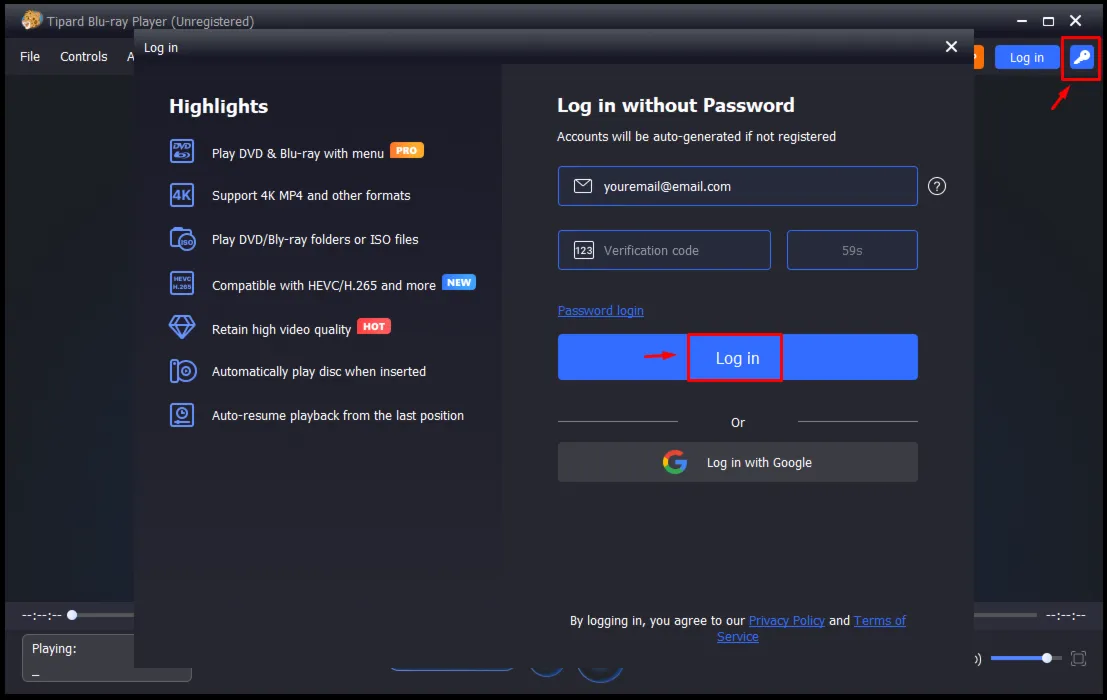
Task: Click the 'Log in without Password' heading
Action: (x=676, y=105)
